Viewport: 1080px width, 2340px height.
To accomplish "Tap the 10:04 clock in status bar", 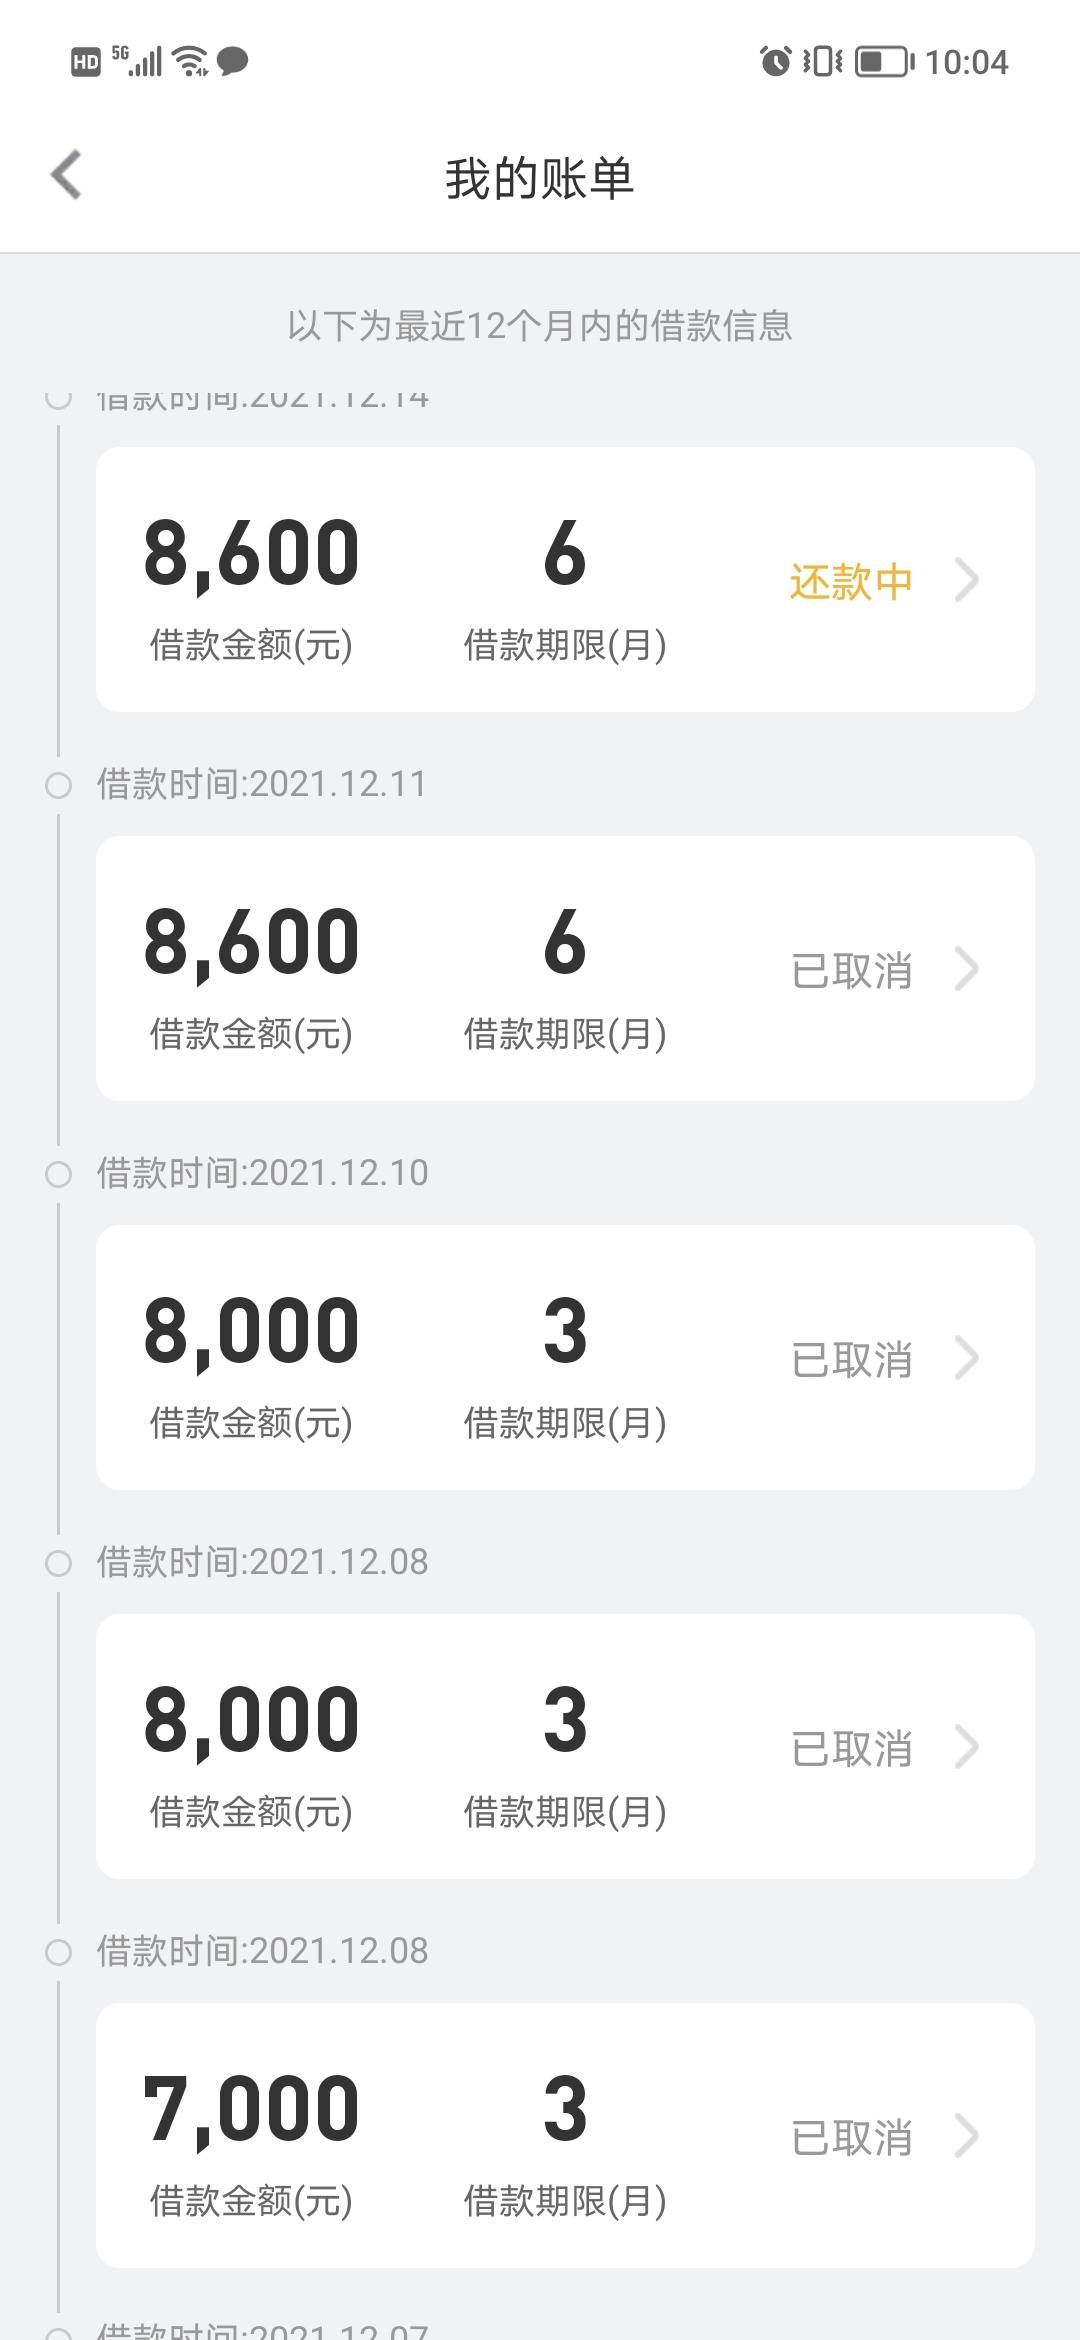I will click(x=966, y=62).
